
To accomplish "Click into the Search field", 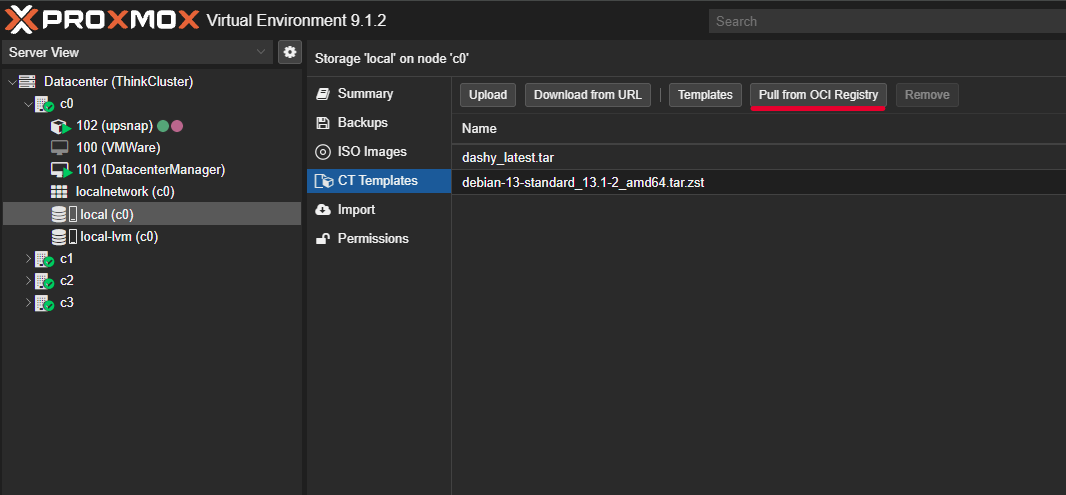I will [x=885, y=21].
